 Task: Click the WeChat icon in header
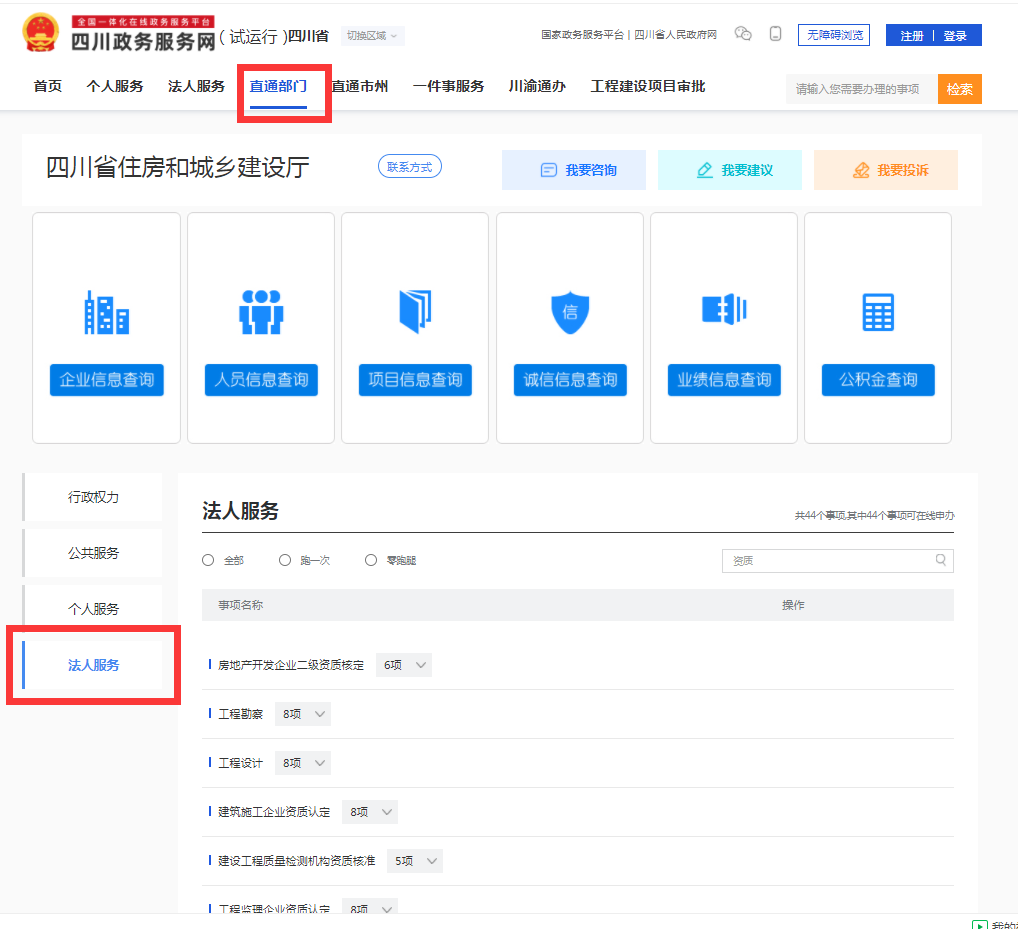pos(743,34)
